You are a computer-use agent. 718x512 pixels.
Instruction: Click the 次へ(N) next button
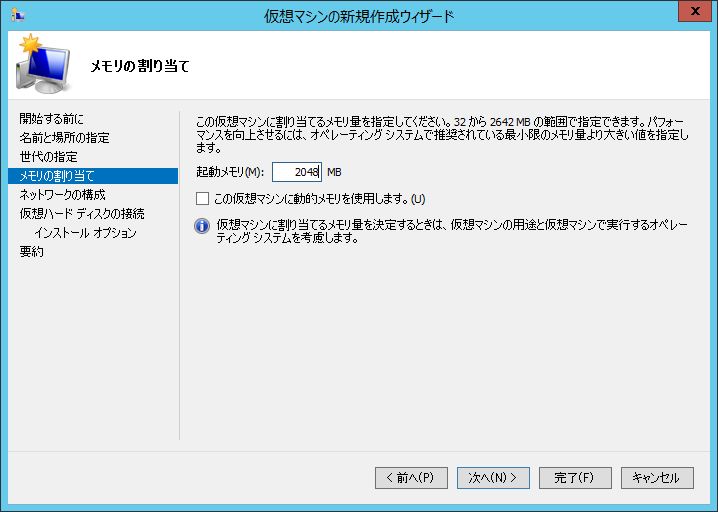point(493,478)
